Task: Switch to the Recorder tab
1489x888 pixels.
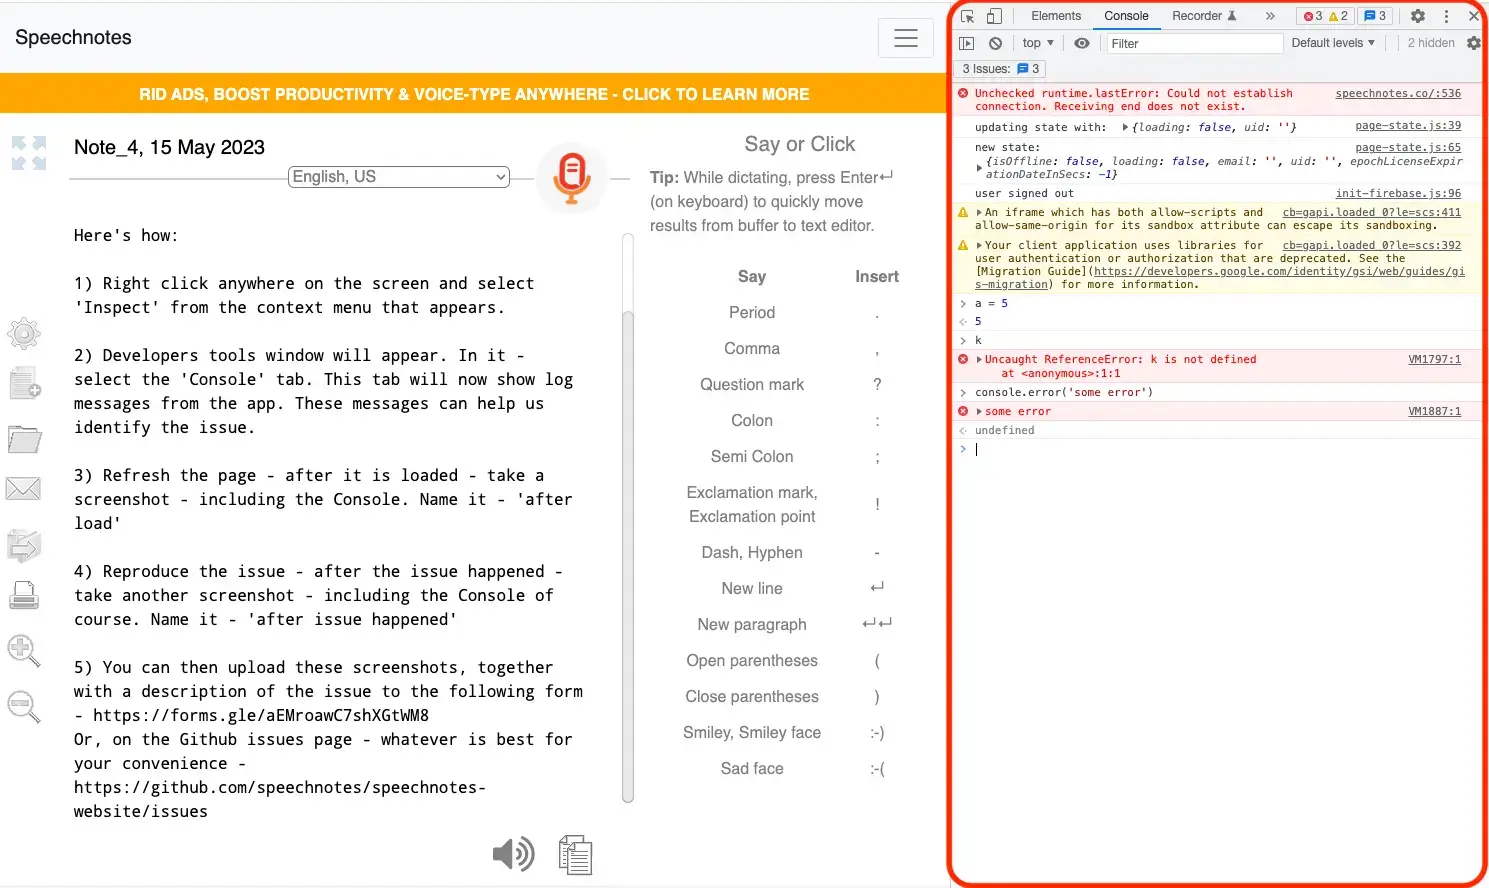Action: [x=1203, y=16]
